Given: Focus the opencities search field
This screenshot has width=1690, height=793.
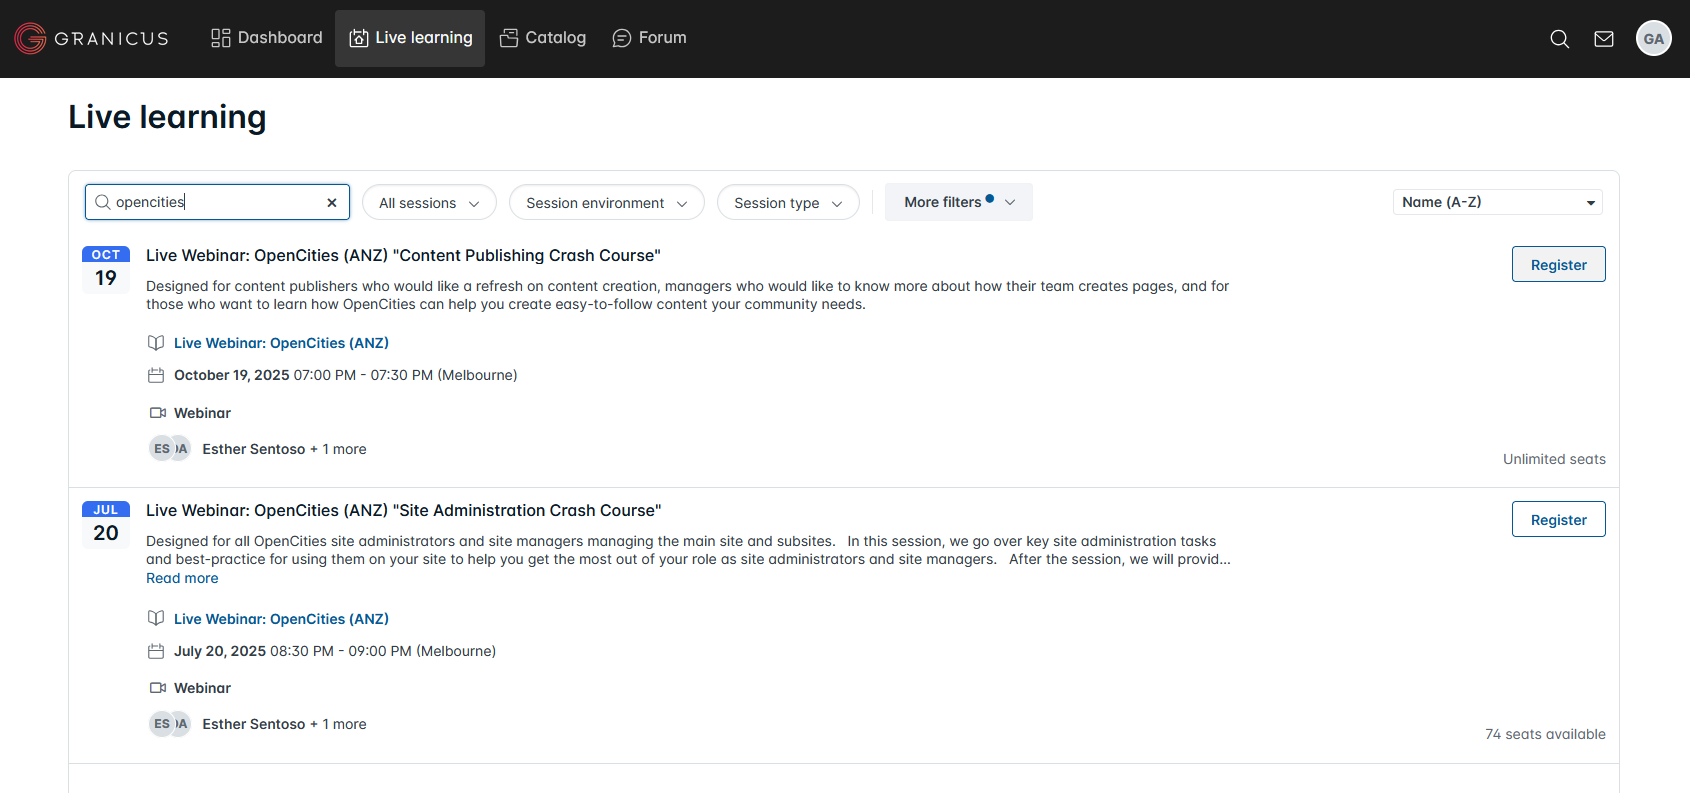Looking at the screenshot, I should (218, 202).
